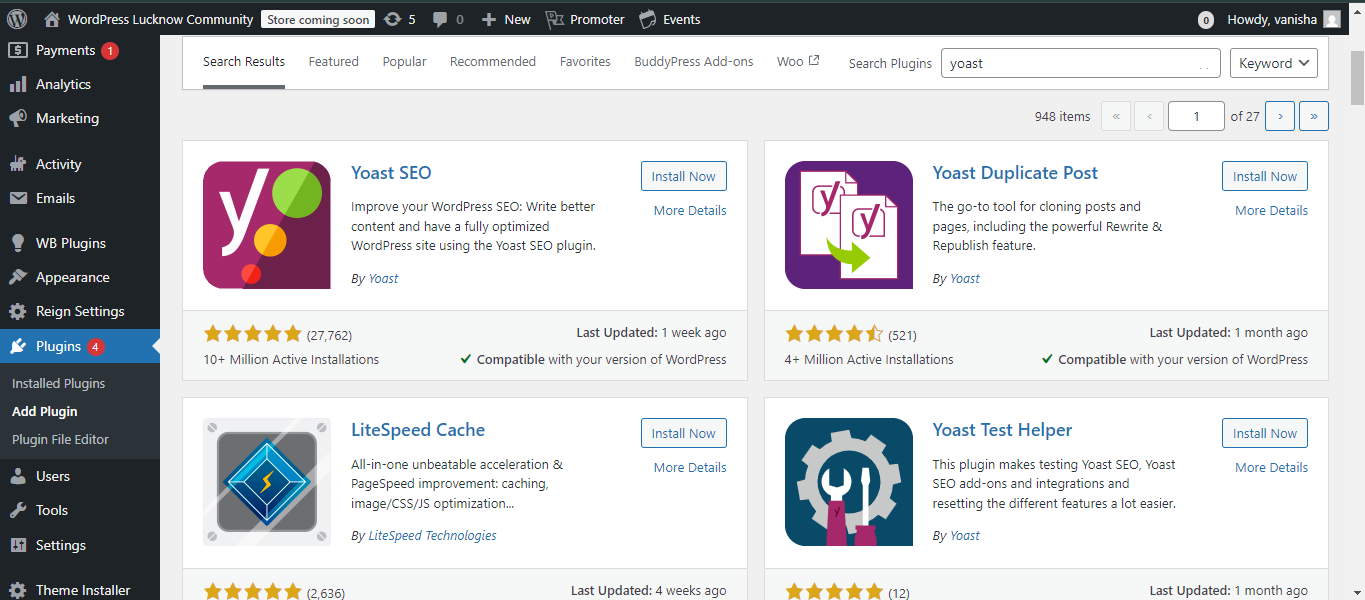Click the LiteSpeed Cache plugin thumbnail

(x=266, y=482)
